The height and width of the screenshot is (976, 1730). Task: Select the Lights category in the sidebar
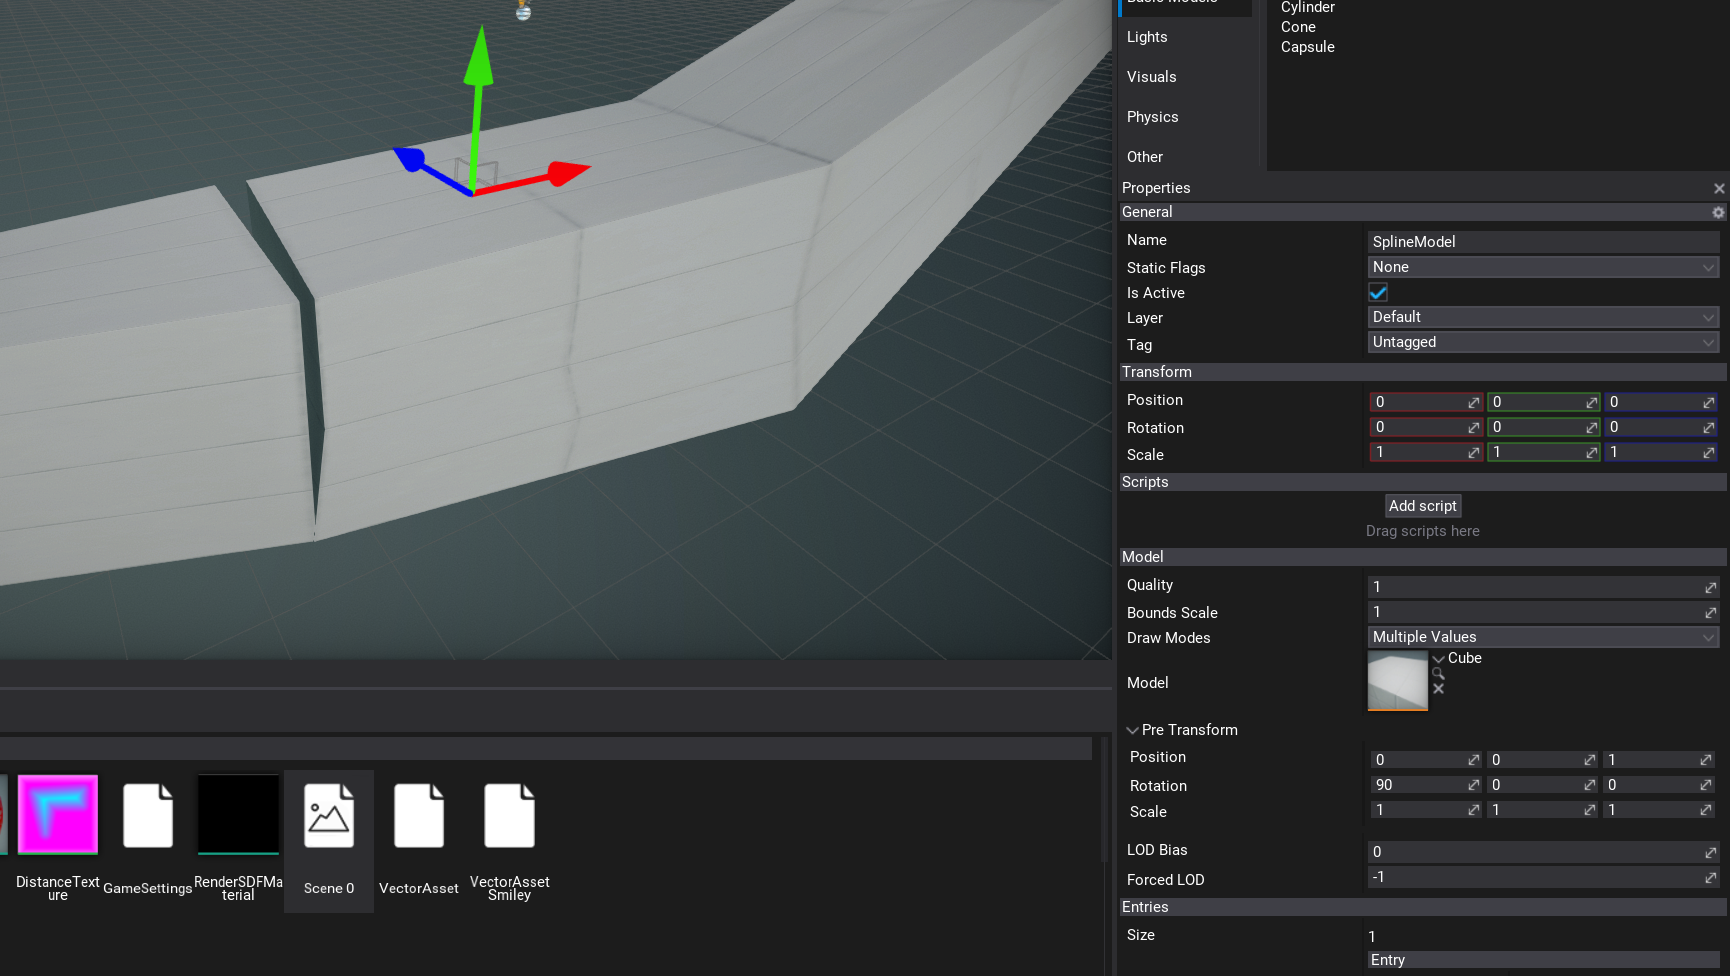[x=1146, y=37]
